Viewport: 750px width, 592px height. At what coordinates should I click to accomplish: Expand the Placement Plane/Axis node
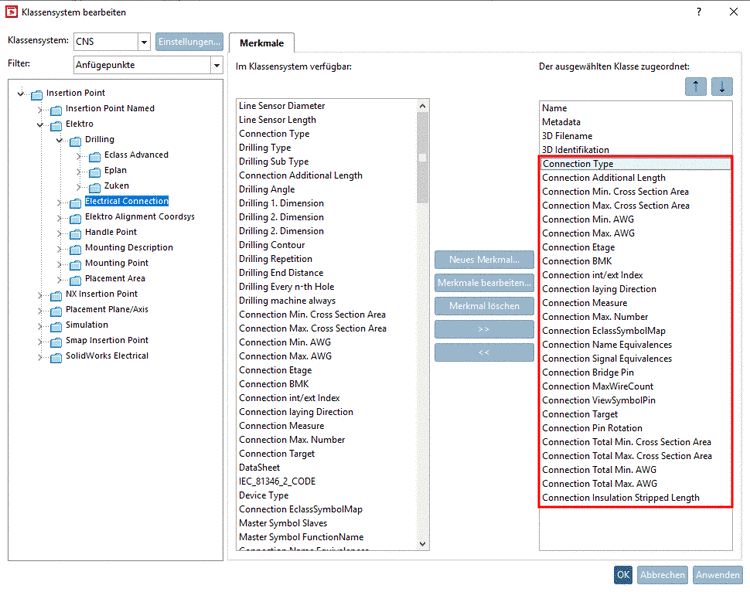(40, 311)
